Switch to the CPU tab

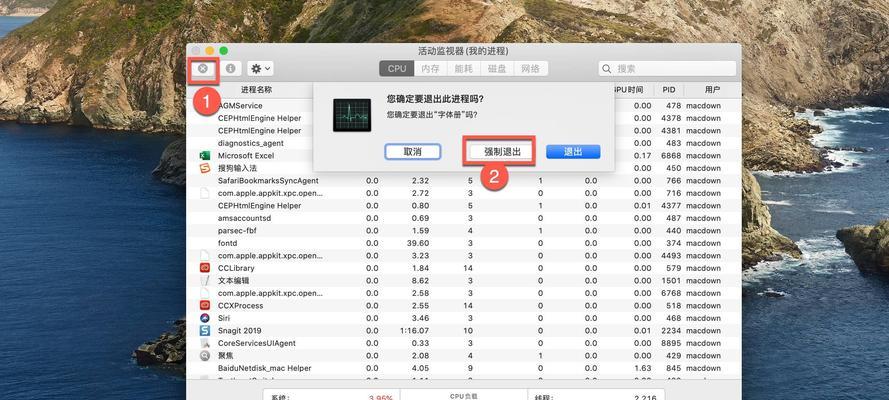(397, 69)
